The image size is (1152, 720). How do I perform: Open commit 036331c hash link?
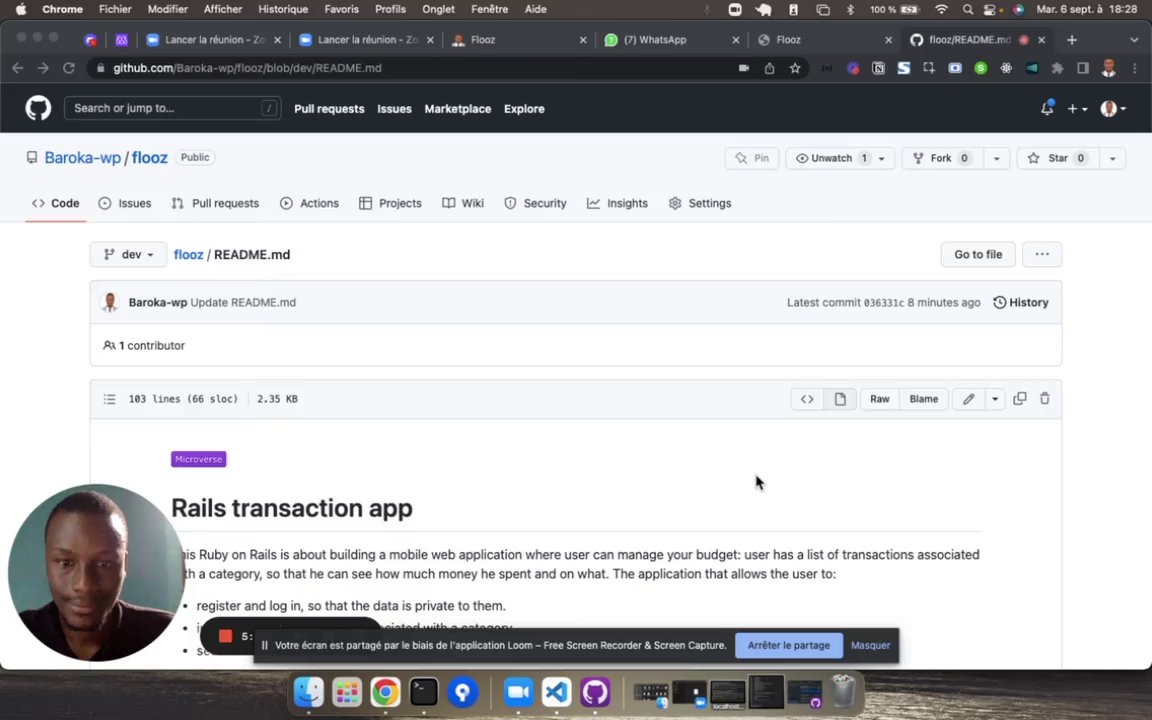tap(883, 303)
